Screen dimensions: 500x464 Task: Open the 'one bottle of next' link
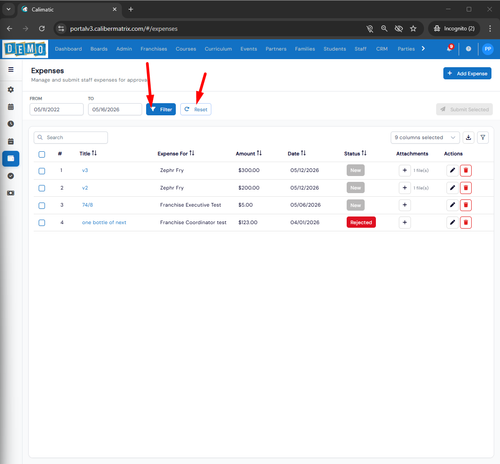point(104,222)
